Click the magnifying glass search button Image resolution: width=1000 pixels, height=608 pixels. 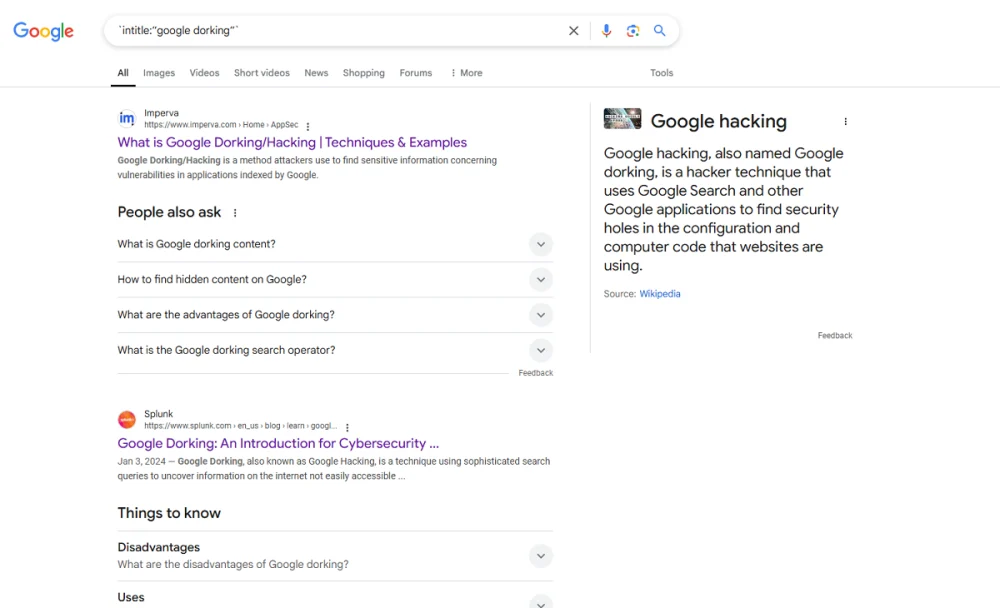pyautogui.click(x=659, y=31)
